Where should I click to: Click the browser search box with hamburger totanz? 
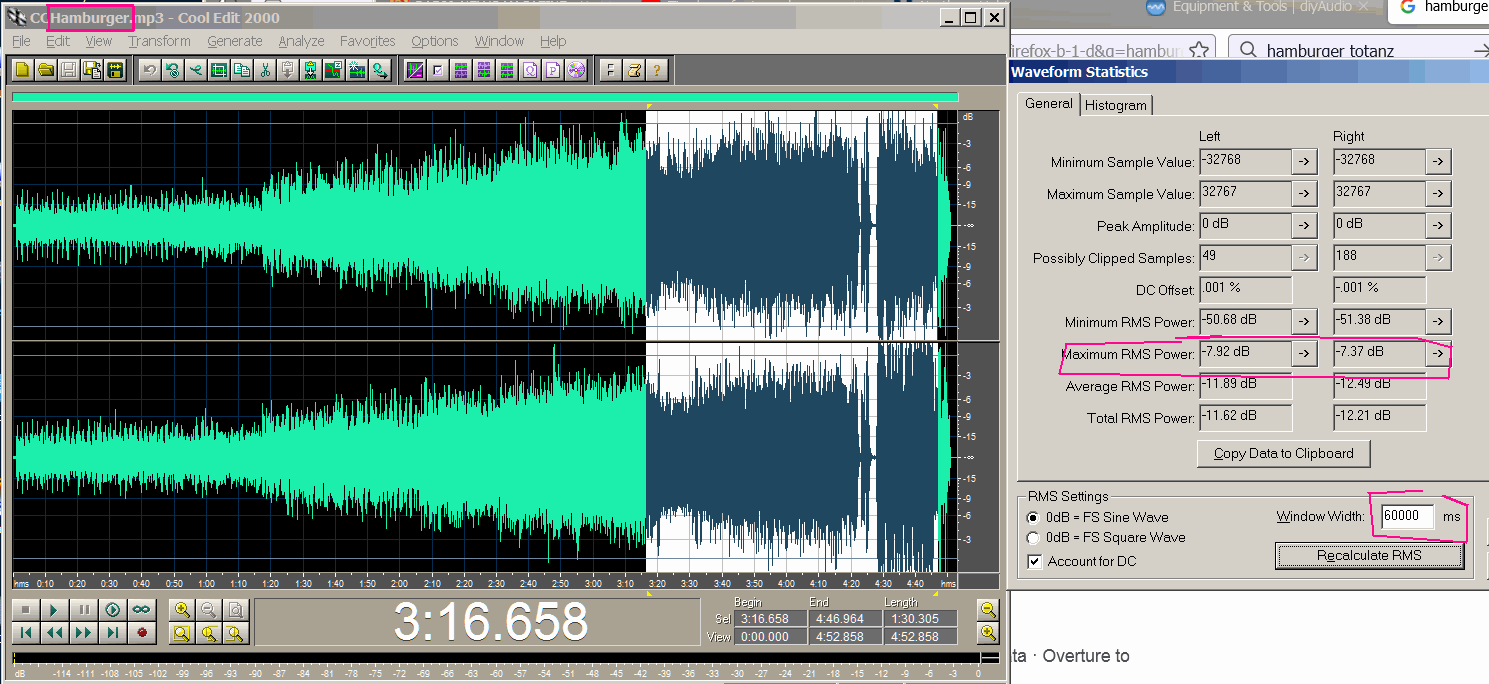point(1360,50)
